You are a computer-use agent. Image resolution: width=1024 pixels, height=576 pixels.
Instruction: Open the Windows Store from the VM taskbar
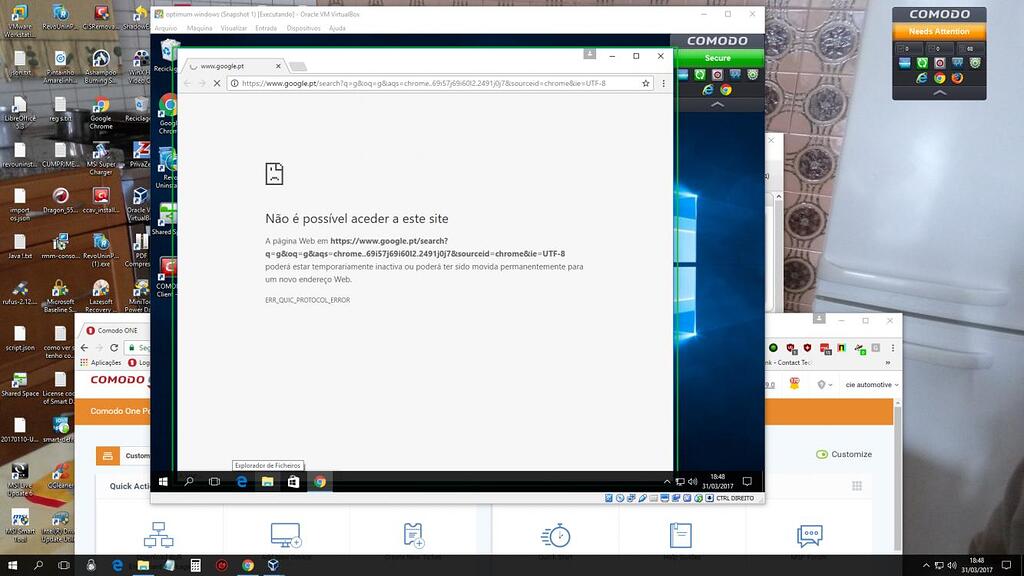[292, 481]
